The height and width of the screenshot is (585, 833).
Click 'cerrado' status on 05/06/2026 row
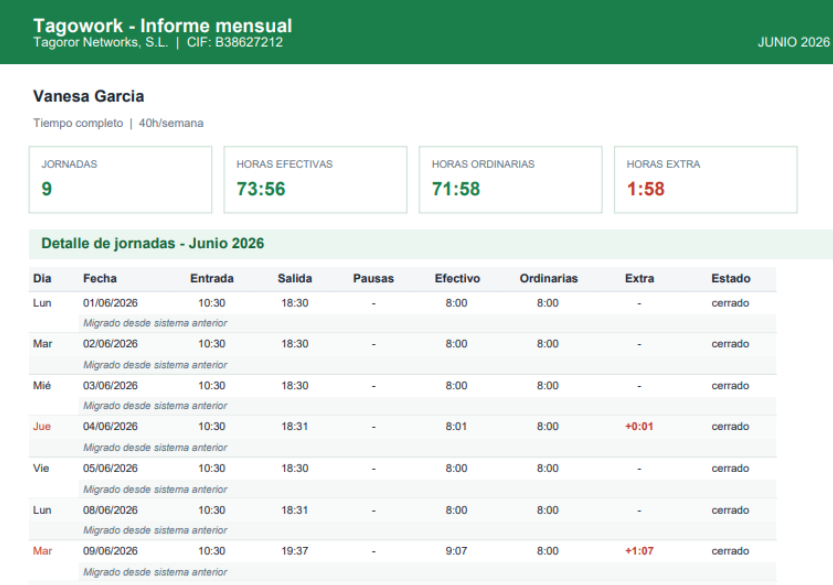tap(730, 468)
